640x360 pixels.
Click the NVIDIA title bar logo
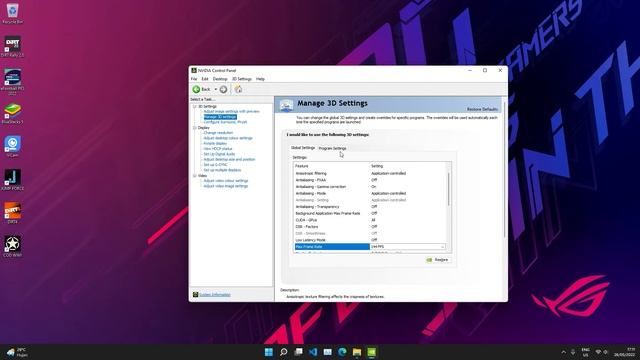click(x=194, y=70)
